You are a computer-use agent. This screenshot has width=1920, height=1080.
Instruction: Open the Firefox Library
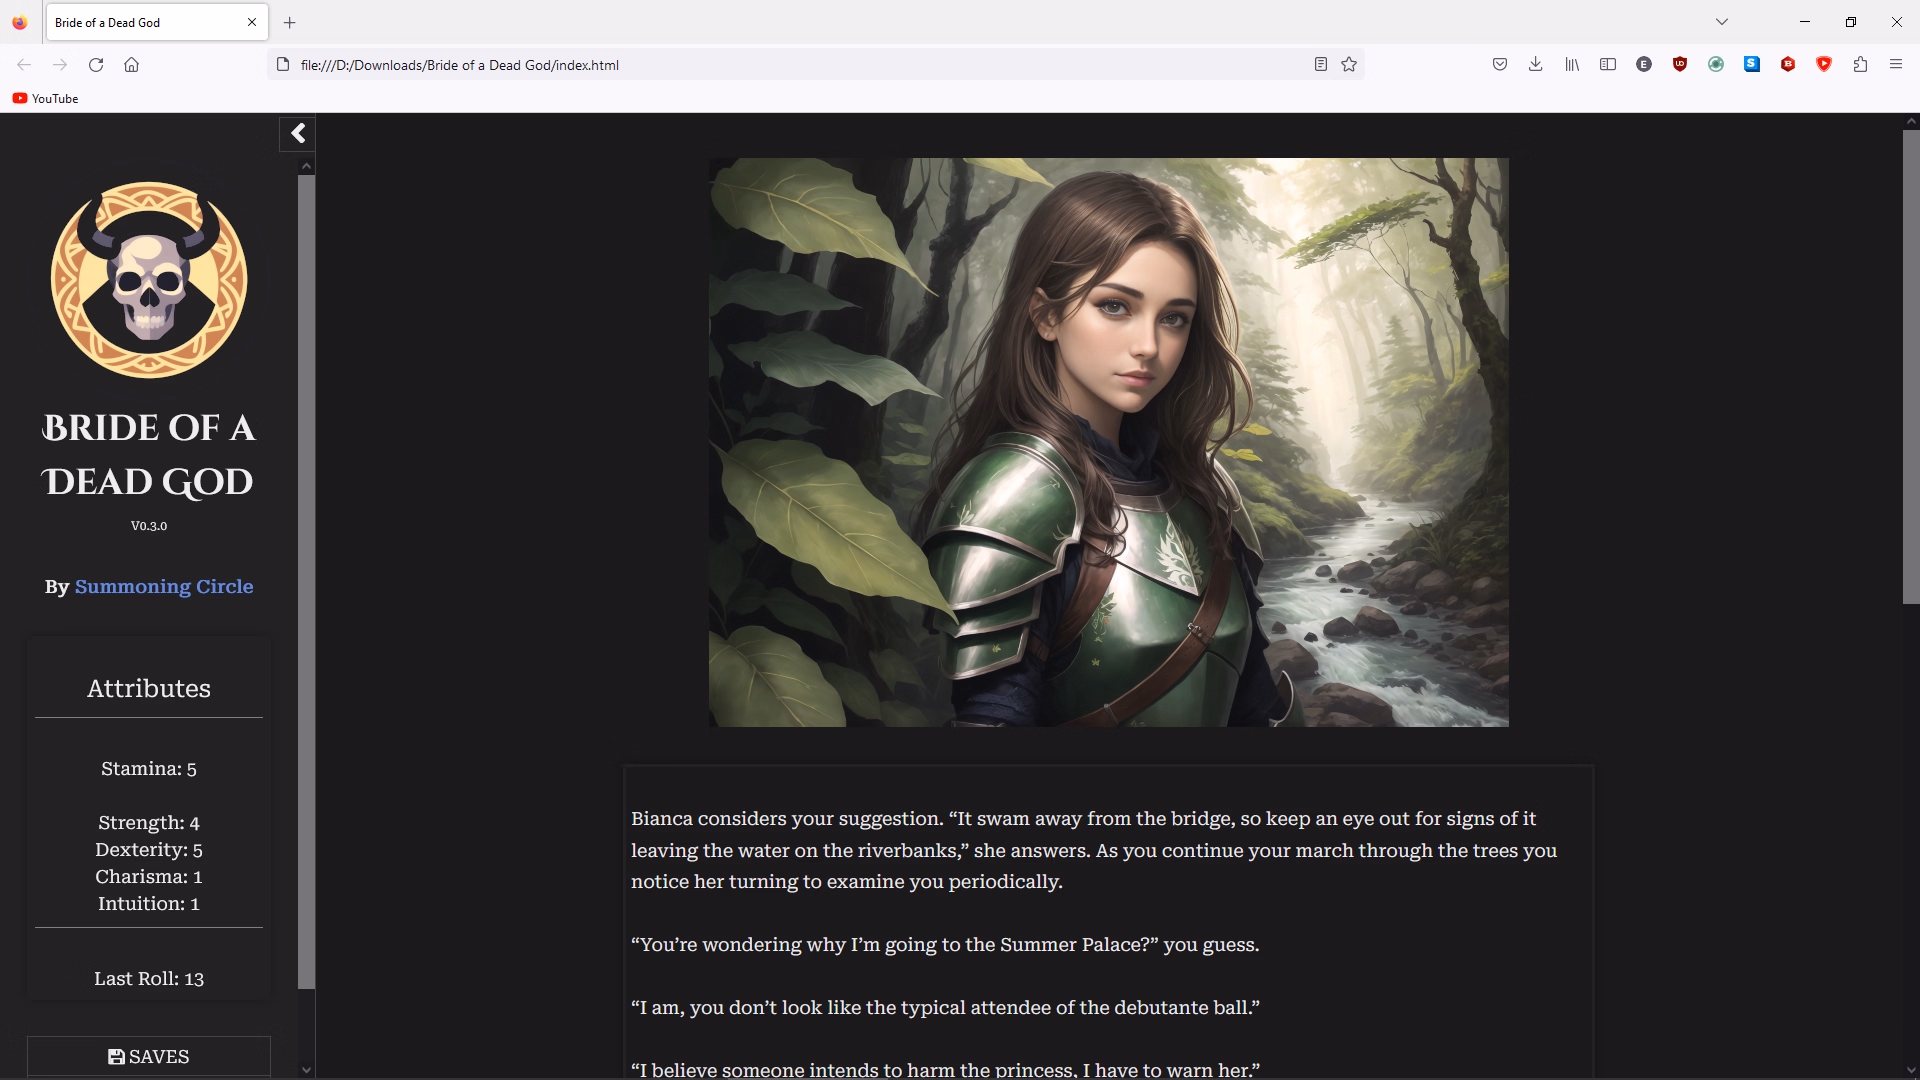1570,64
